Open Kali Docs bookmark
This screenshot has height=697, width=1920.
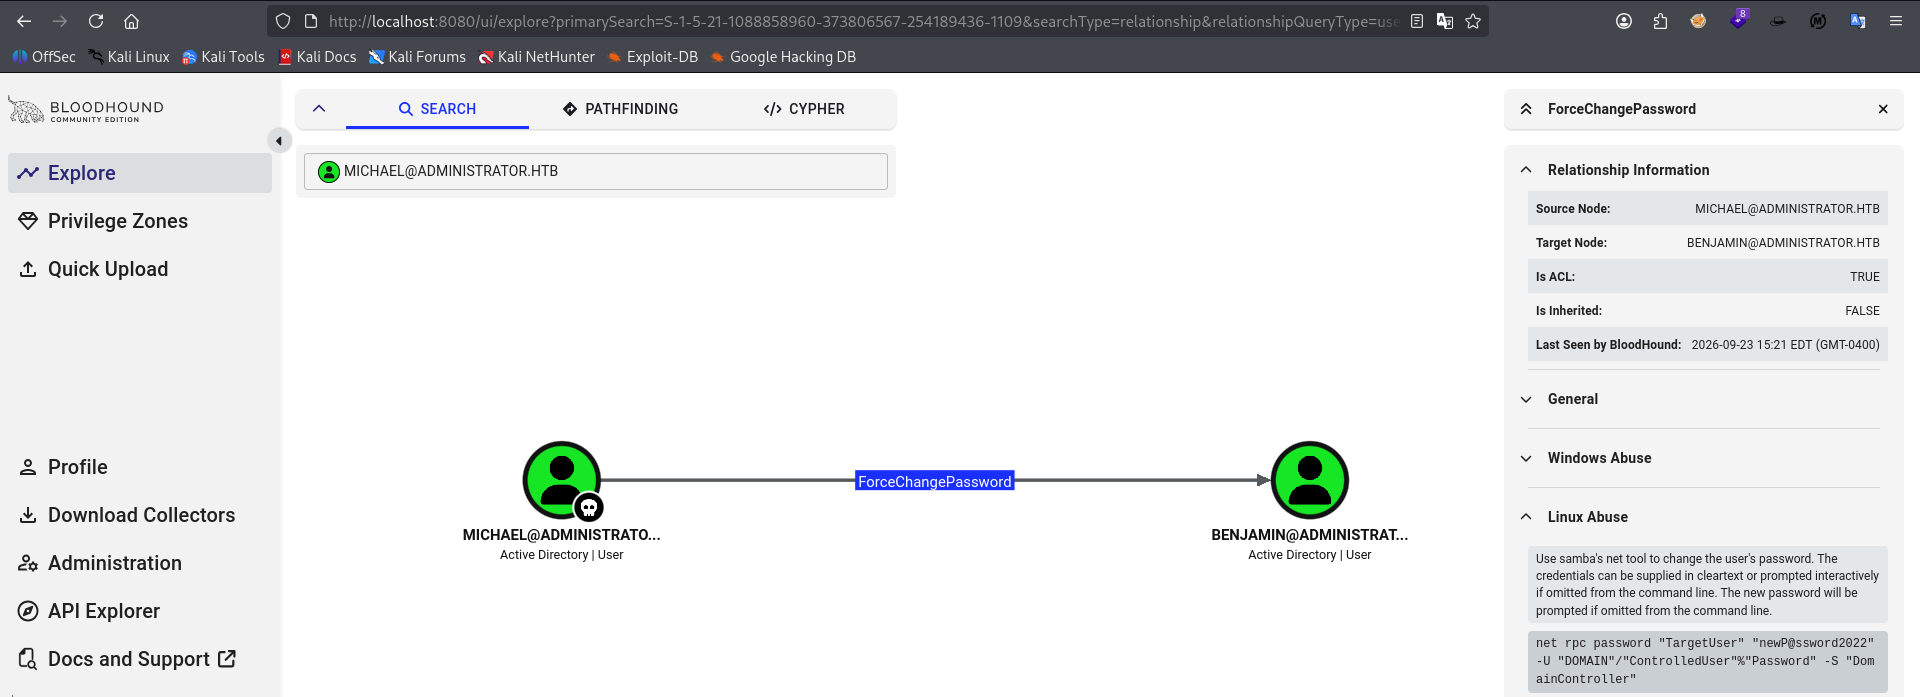317,57
